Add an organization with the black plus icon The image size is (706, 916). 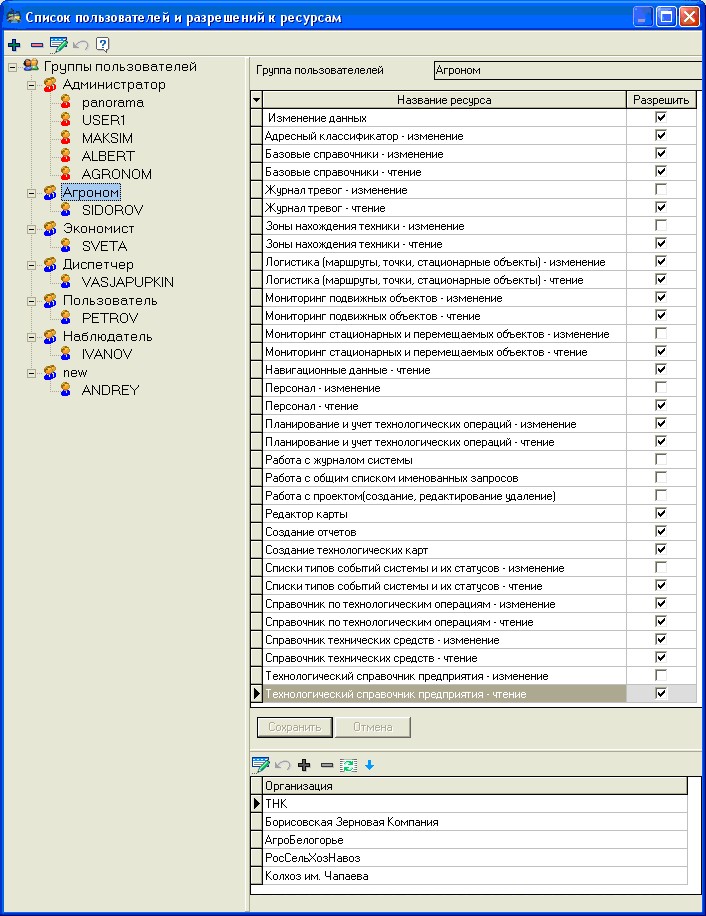coord(304,765)
